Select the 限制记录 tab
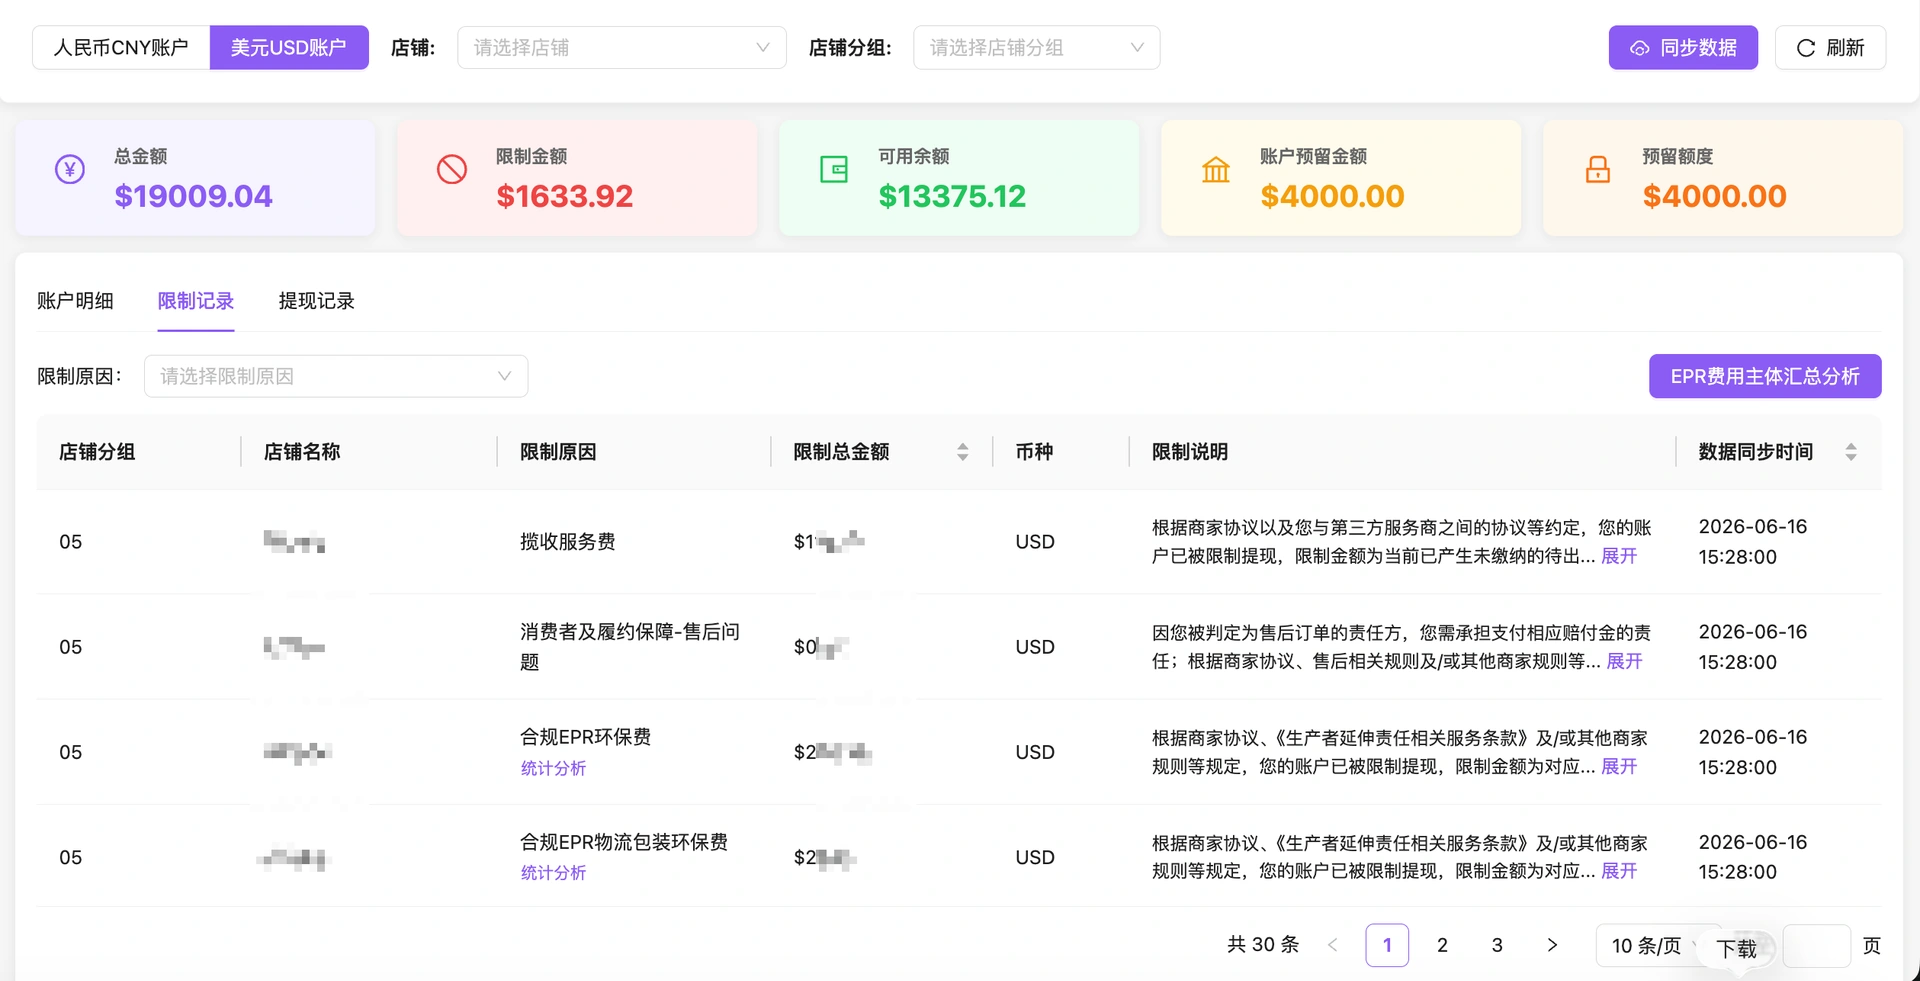1920x981 pixels. tap(196, 301)
